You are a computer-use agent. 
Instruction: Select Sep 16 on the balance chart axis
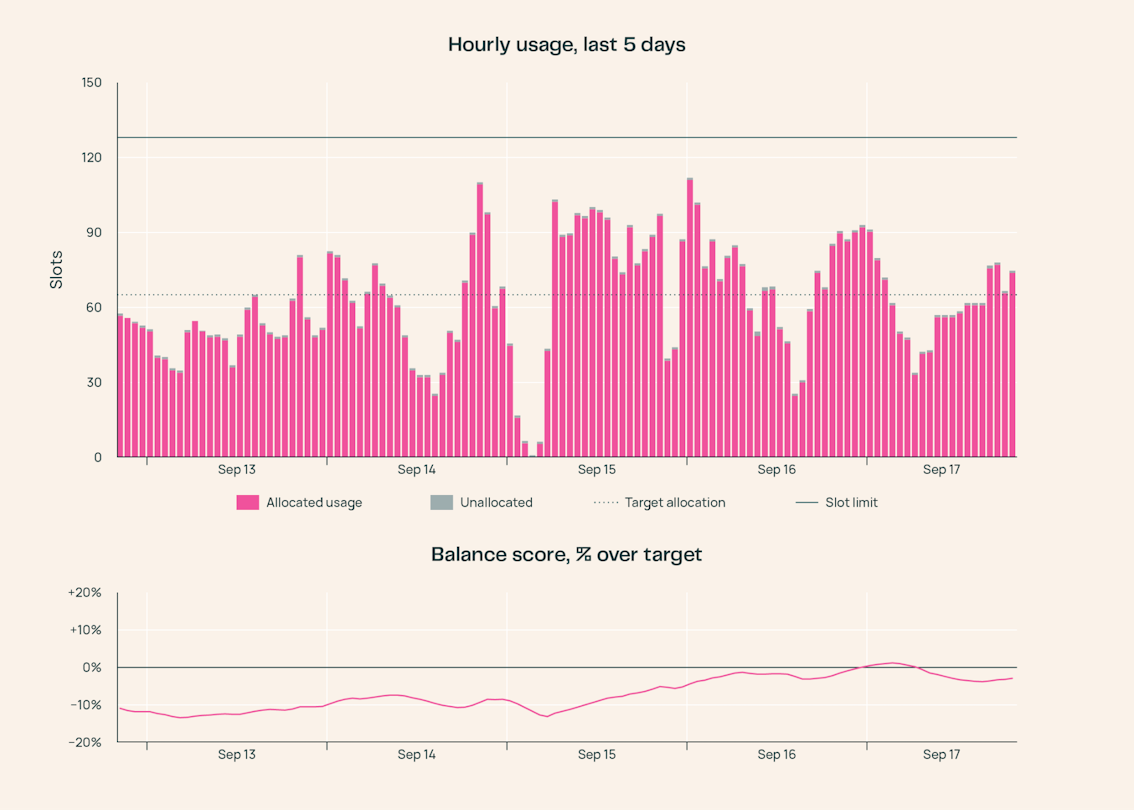pyautogui.click(x=776, y=755)
